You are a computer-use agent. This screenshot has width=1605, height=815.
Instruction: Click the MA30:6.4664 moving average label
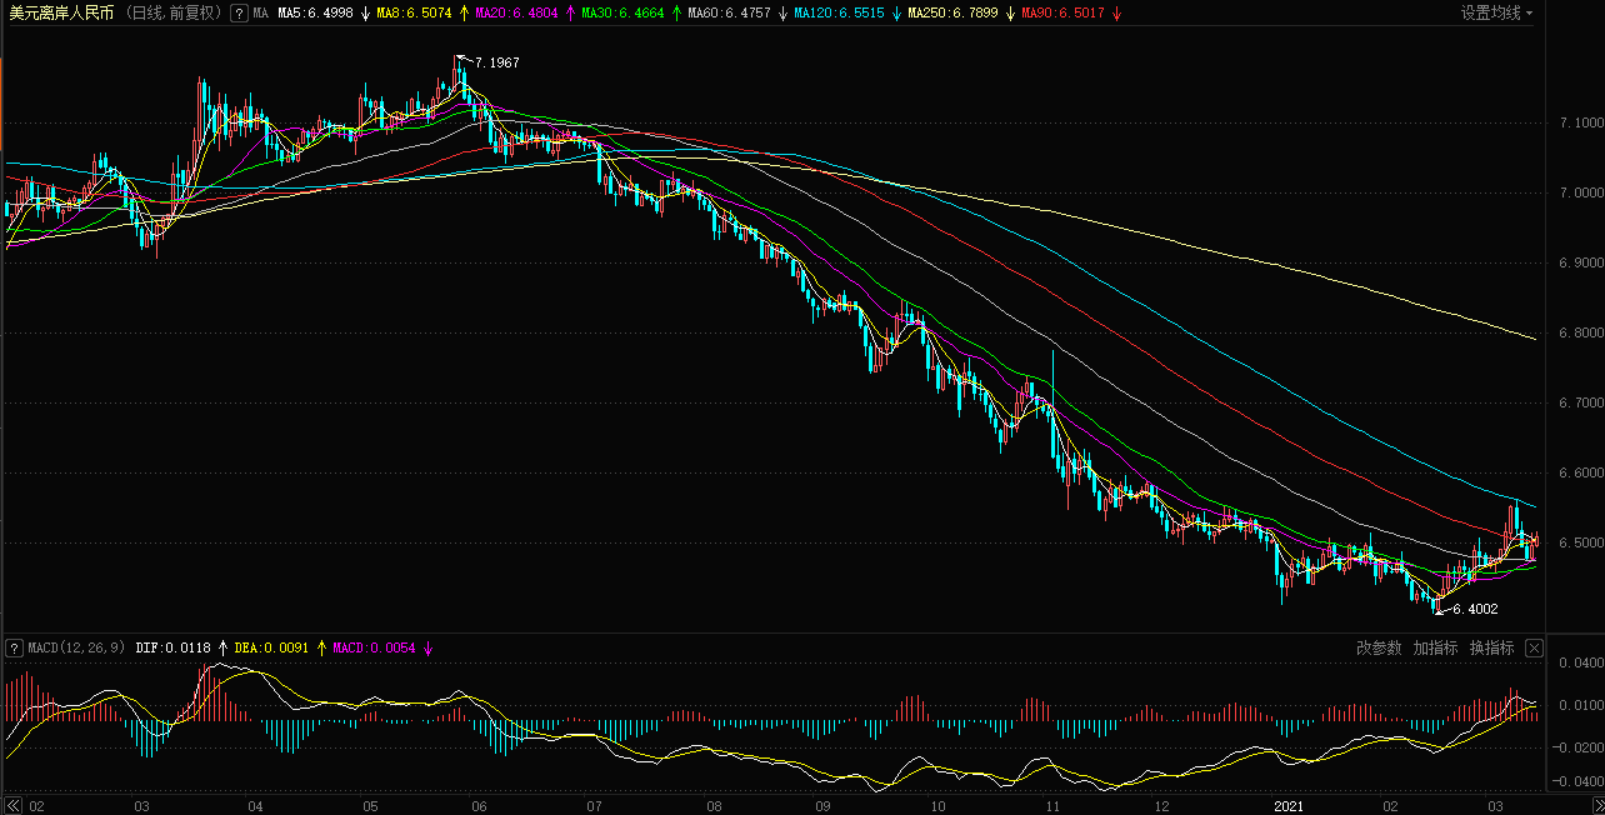tap(622, 13)
